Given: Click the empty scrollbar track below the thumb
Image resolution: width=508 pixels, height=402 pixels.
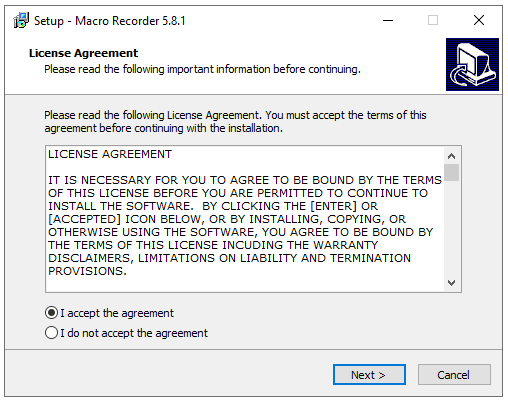Looking at the screenshot, I should point(451,228).
